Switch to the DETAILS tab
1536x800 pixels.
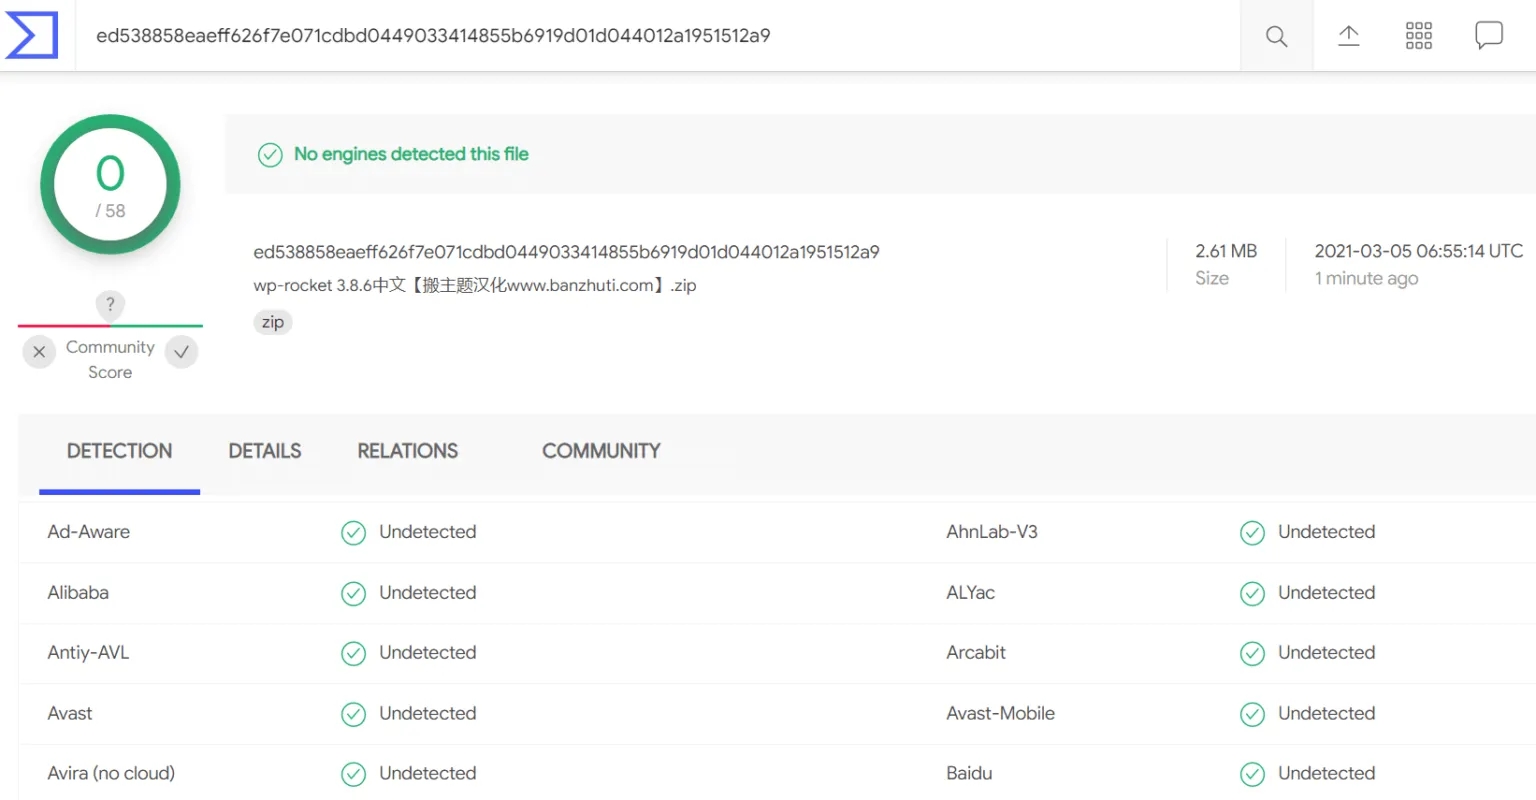point(265,451)
